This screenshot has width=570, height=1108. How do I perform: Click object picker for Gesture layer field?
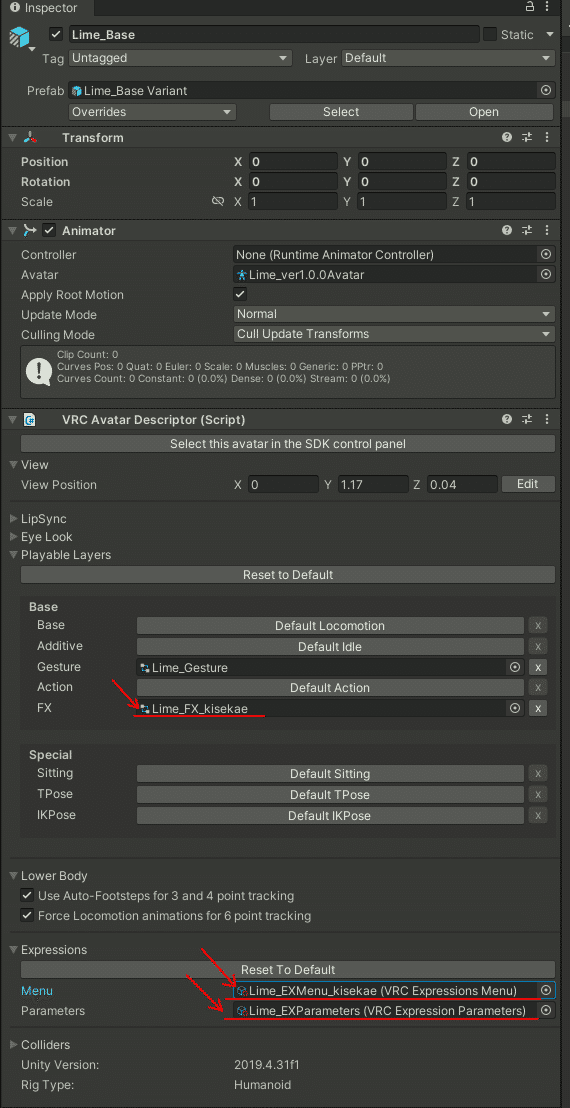click(515, 667)
